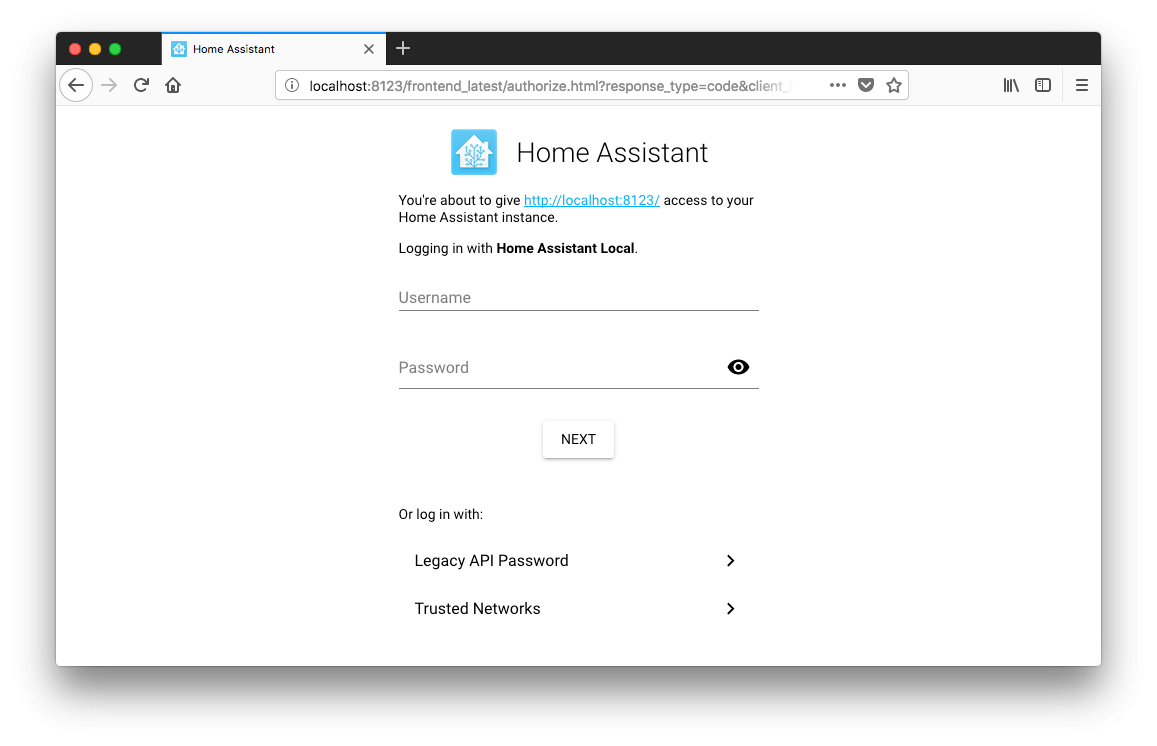Choose Legacy API Password login option

578,561
